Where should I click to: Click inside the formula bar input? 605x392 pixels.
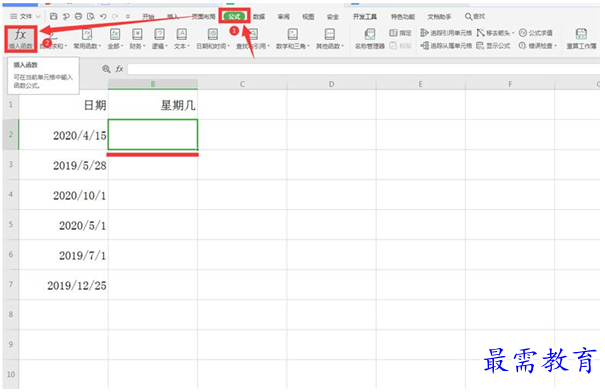coord(363,69)
